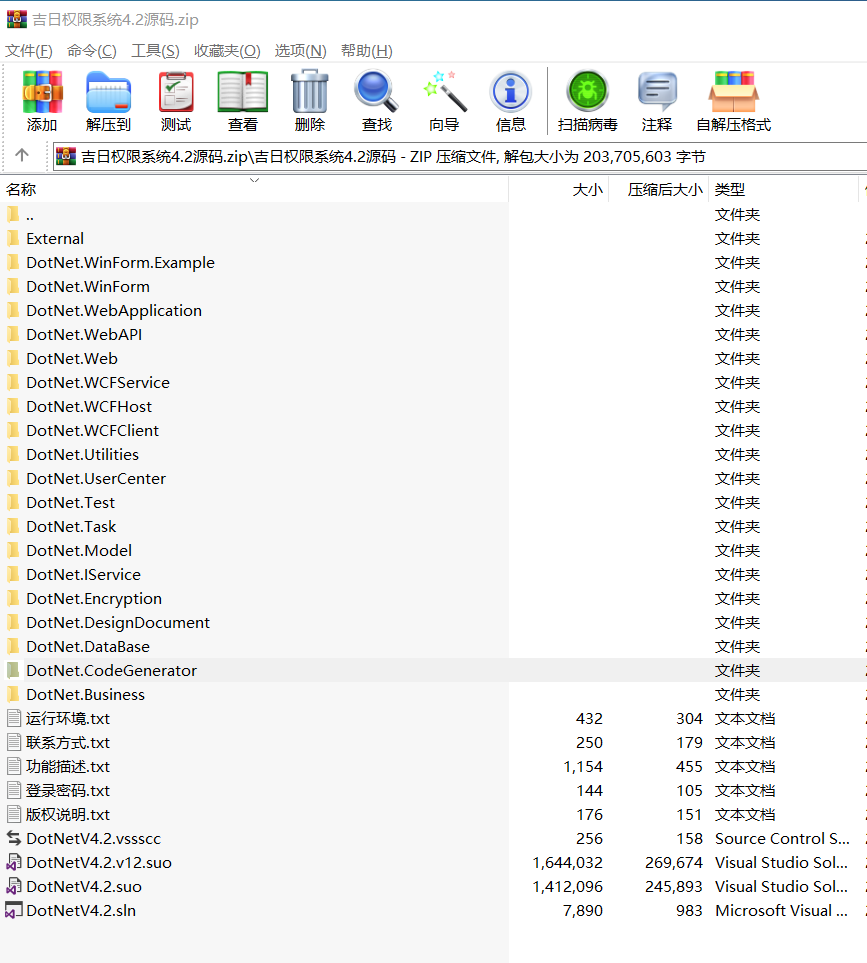Sort by 压缩后大小 column header
The image size is (867, 963).
[x=664, y=190]
